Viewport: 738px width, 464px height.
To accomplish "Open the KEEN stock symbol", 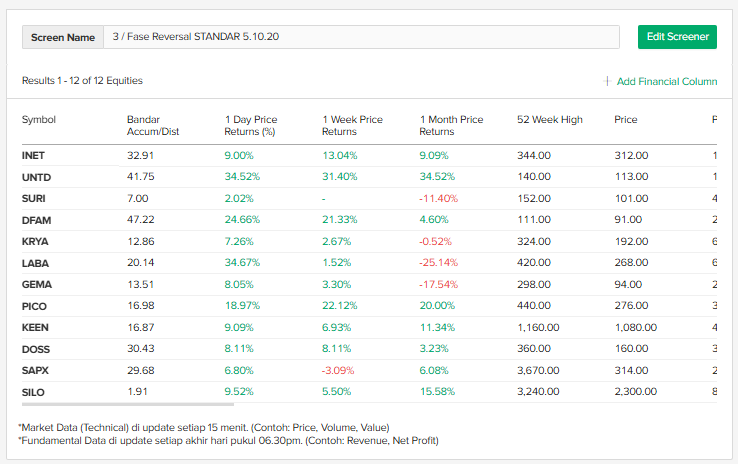I will (x=35, y=327).
